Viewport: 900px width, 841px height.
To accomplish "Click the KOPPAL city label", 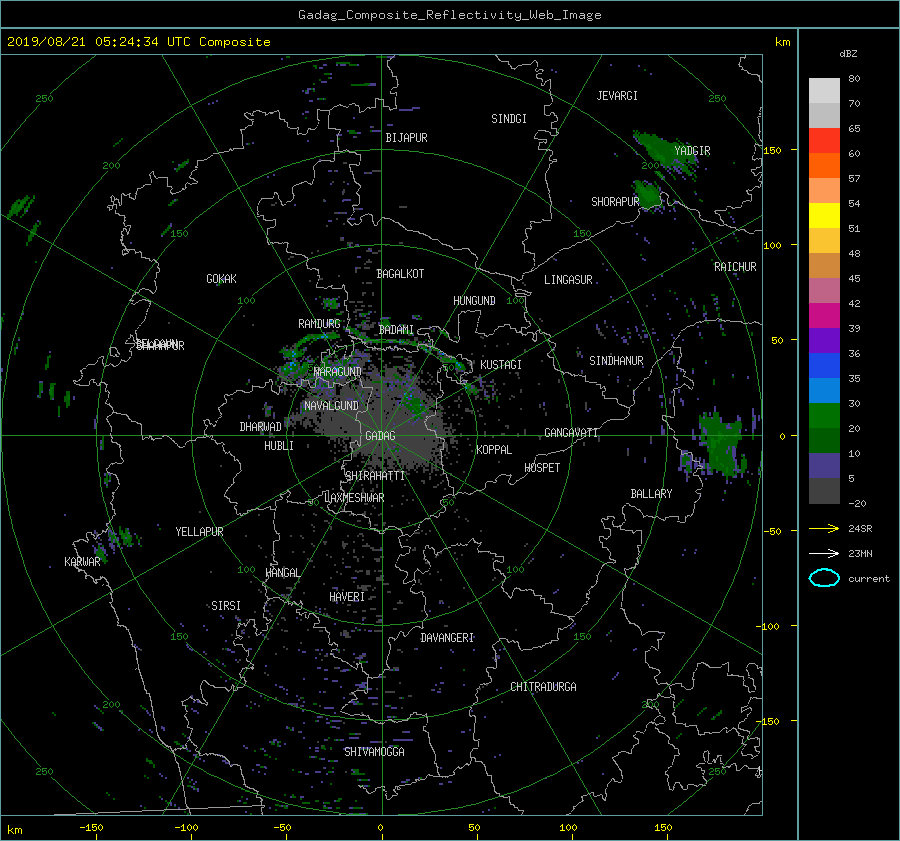I will [494, 450].
